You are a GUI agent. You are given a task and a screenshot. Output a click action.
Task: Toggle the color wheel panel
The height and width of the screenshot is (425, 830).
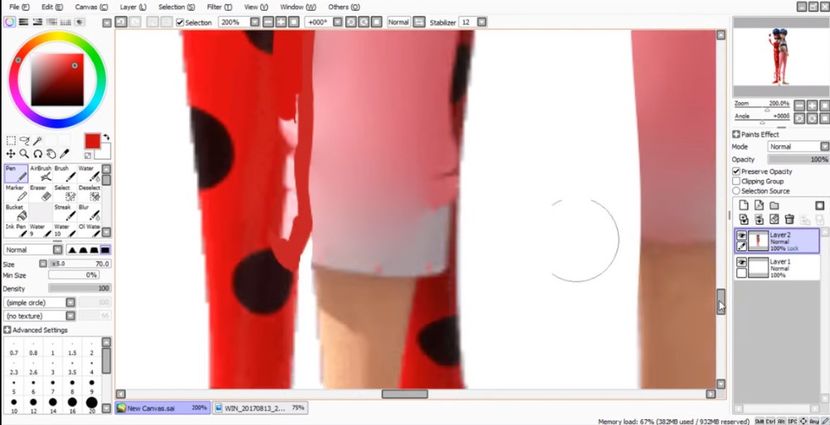(x=10, y=22)
